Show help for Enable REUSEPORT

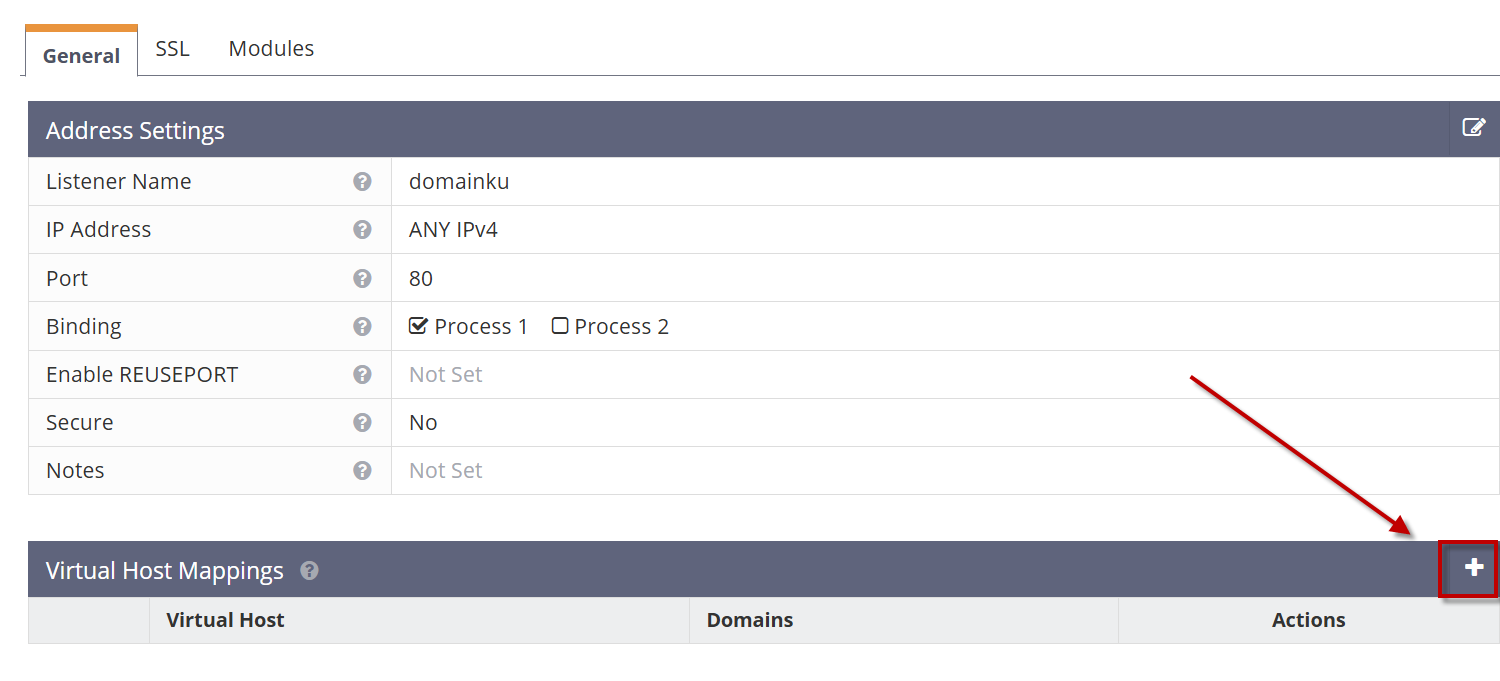click(362, 375)
